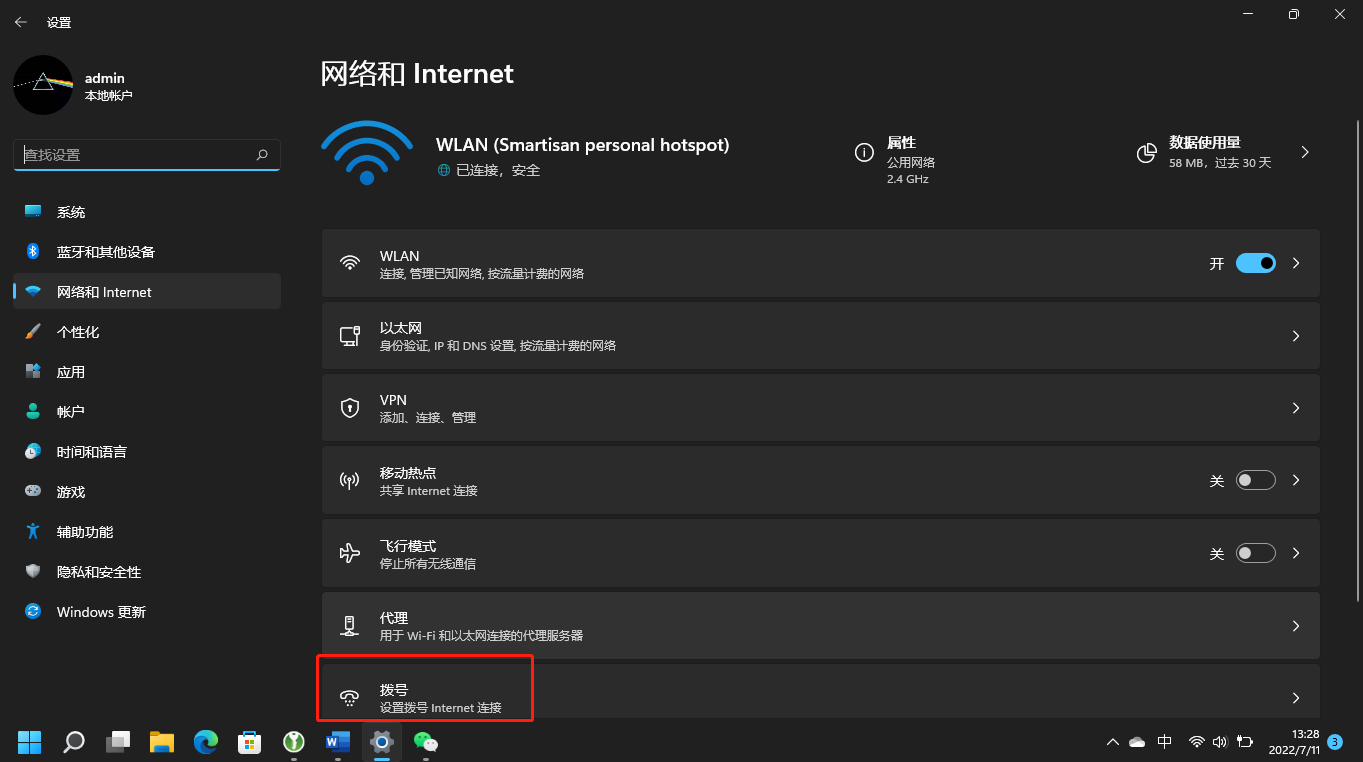Viewport: 1363px width, 762px height.
Task: Expand Ethernet settings chevron
Action: tap(1296, 336)
